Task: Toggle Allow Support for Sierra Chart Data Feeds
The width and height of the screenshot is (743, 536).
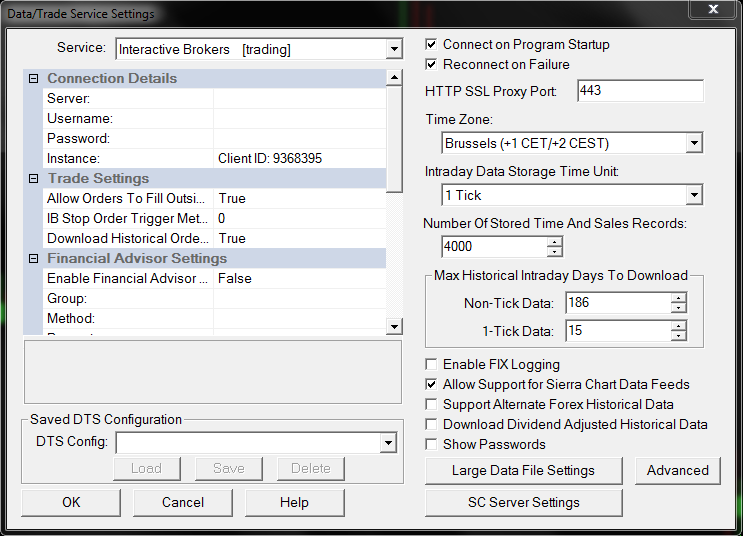Action: (x=431, y=384)
